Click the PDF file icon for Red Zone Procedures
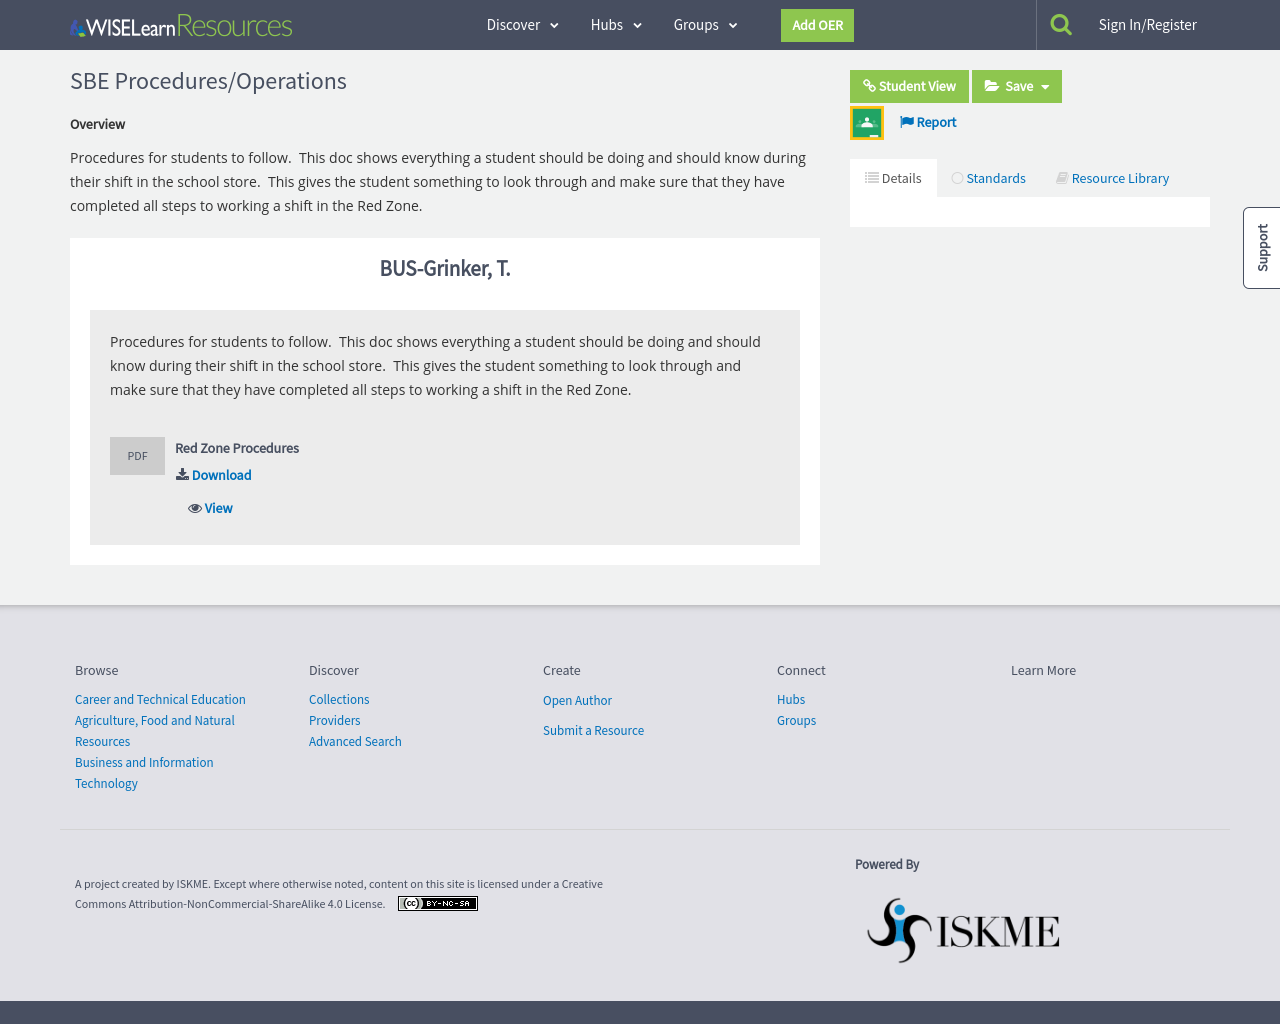This screenshot has height=1024, width=1280. [x=137, y=455]
